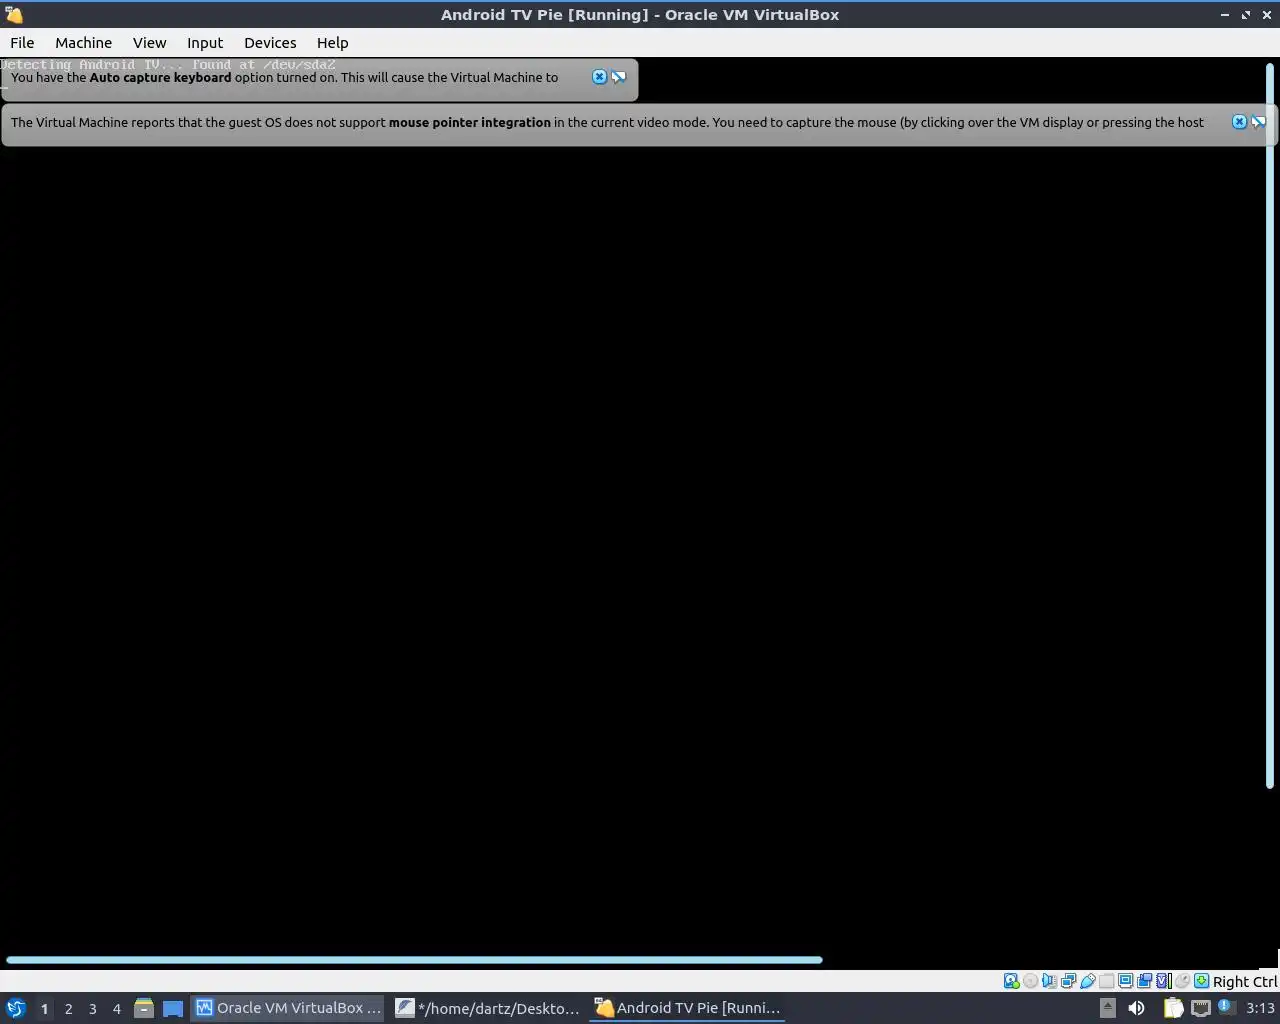Dismiss the Auto capture keyboard notification
Viewport: 1280px width, 1024px height.
(x=599, y=77)
